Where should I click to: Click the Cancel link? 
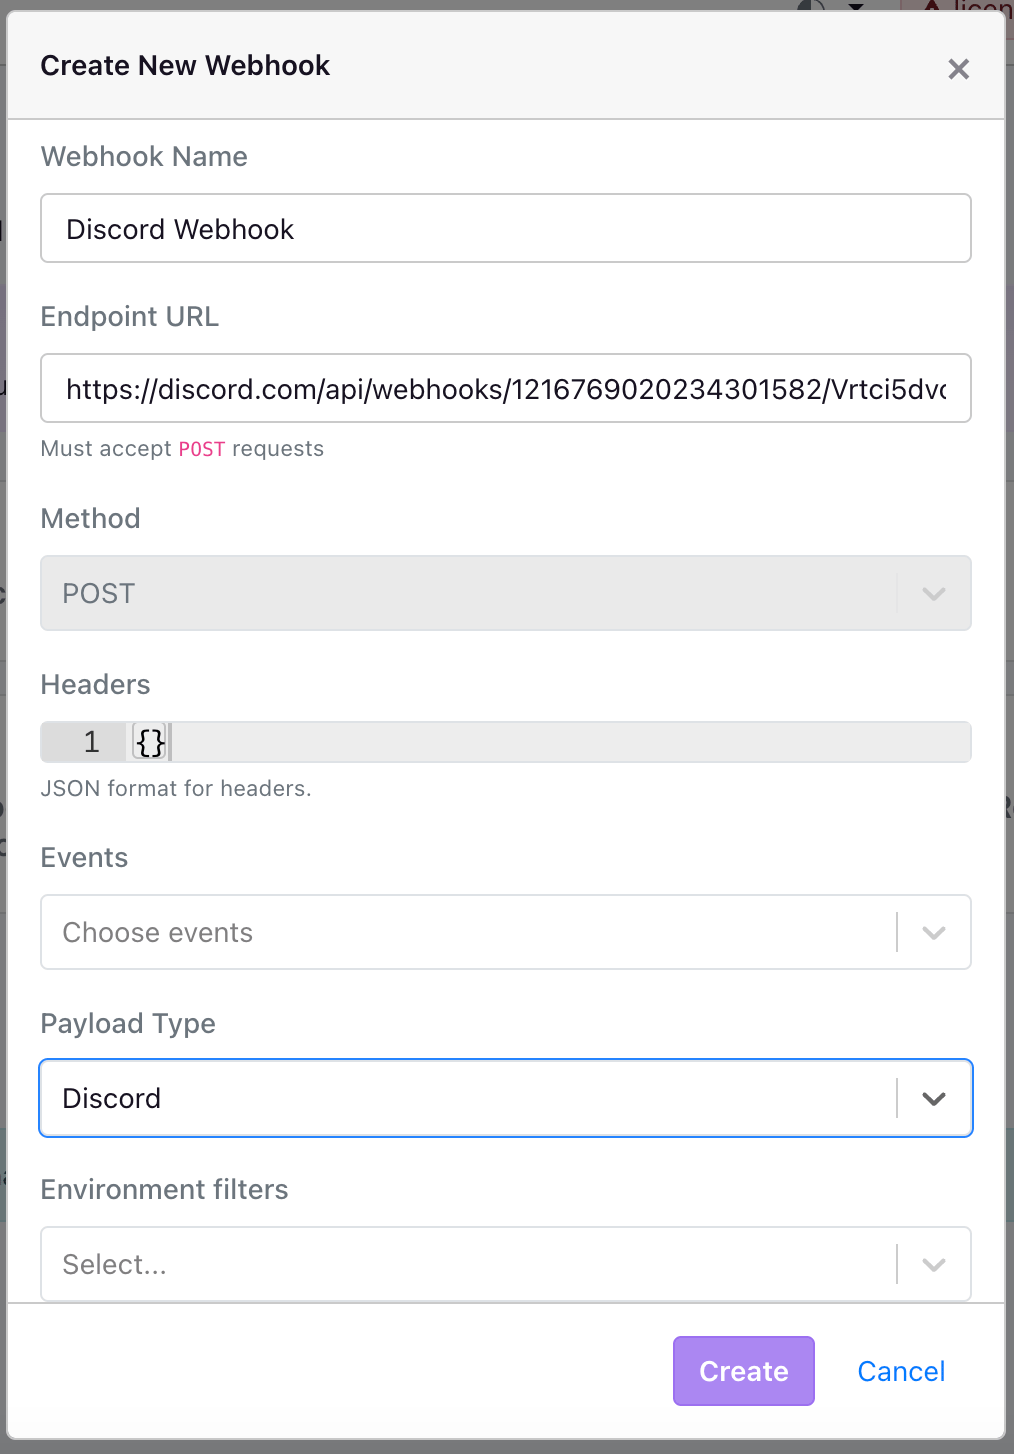coord(901,1371)
